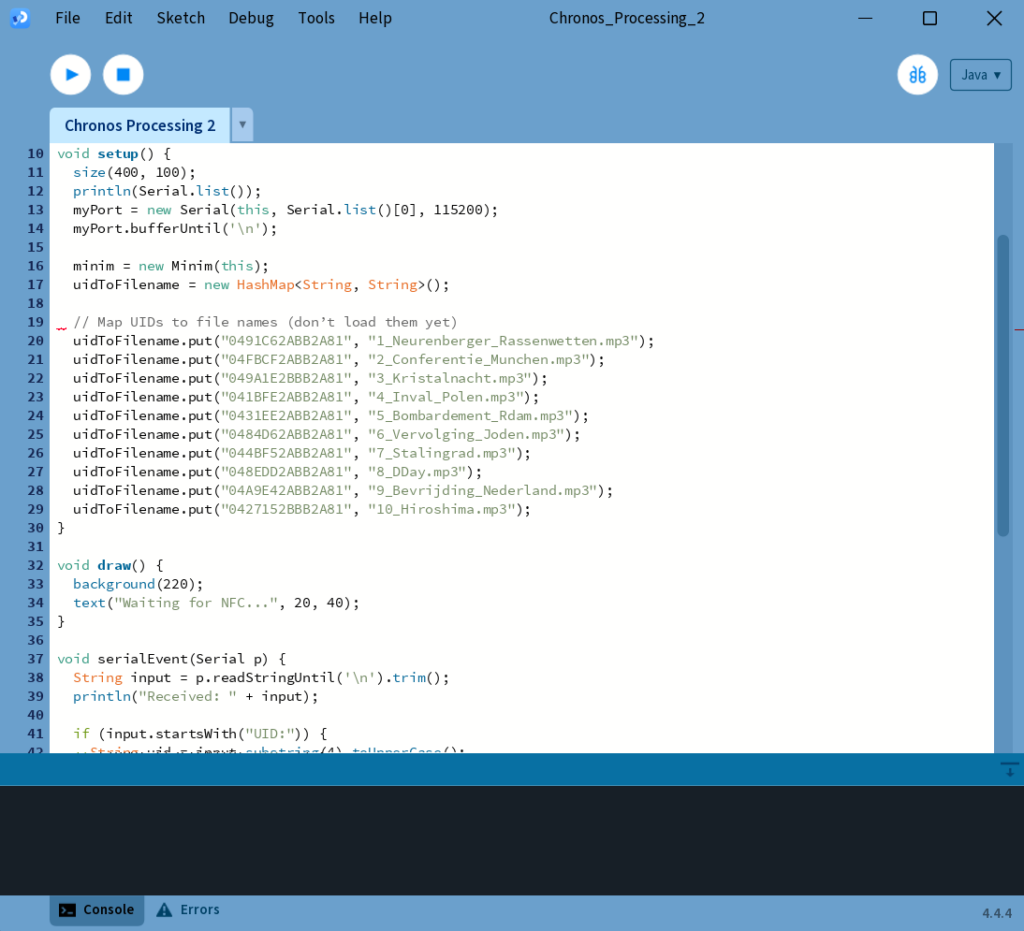Click the "background(220);" line
Image resolution: width=1024 pixels, height=931 pixels.
click(138, 584)
